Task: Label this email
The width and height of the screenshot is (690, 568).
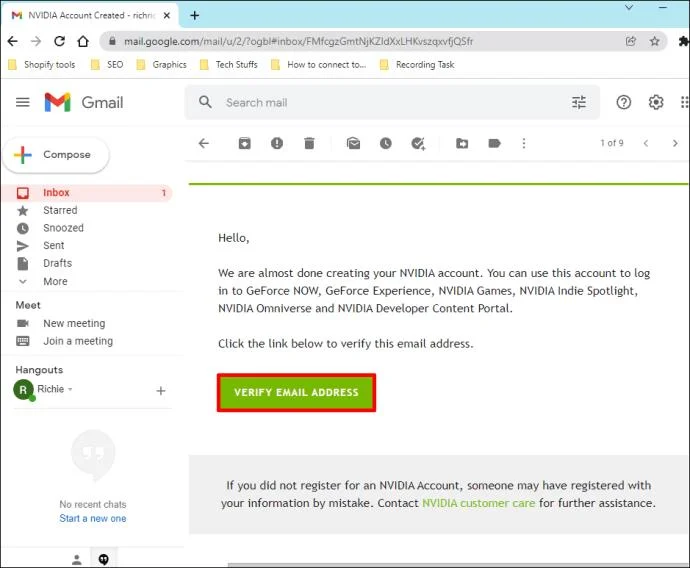Action: 495,143
